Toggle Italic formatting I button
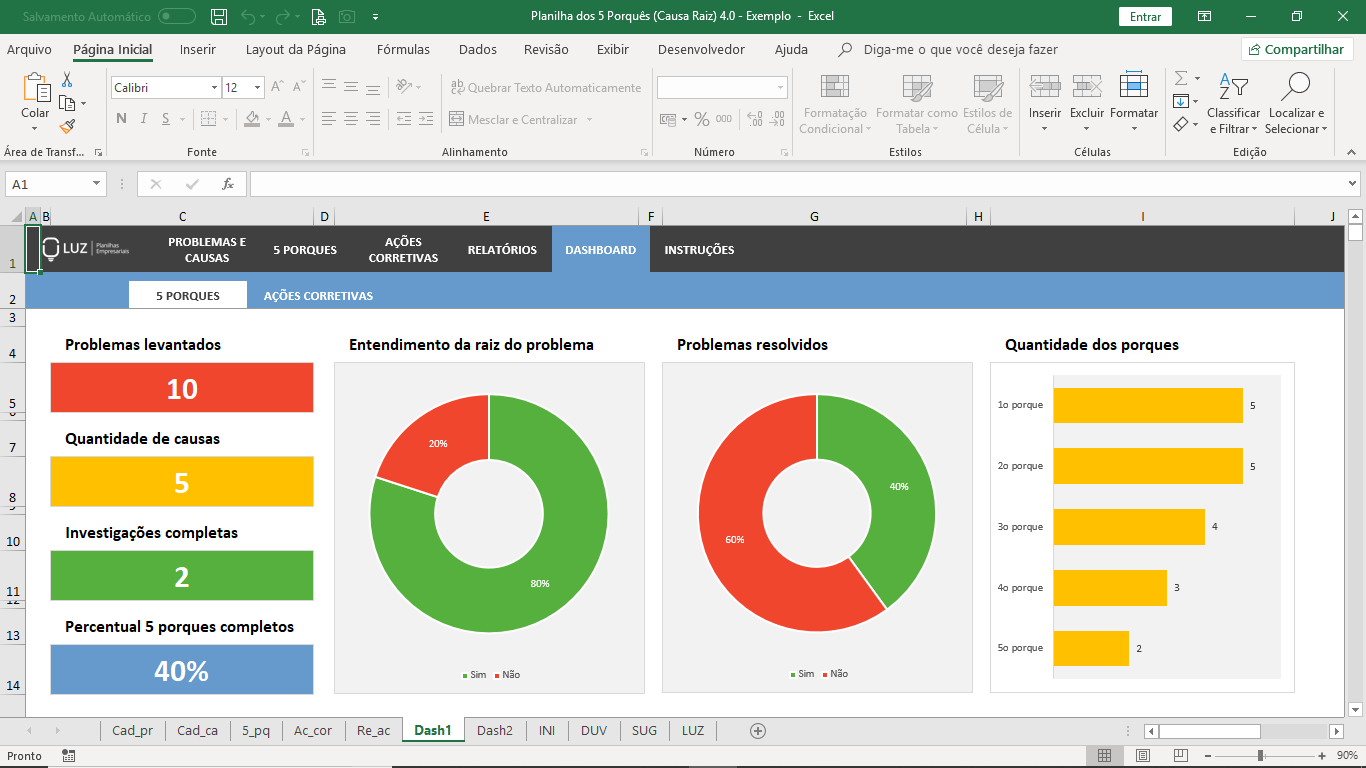 (144, 119)
